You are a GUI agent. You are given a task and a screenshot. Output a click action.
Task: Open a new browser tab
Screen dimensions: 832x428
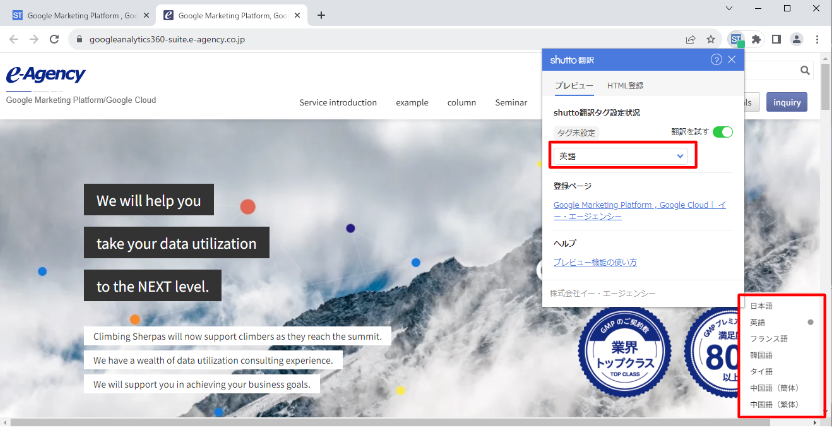pyautogui.click(x=321, y=15)
